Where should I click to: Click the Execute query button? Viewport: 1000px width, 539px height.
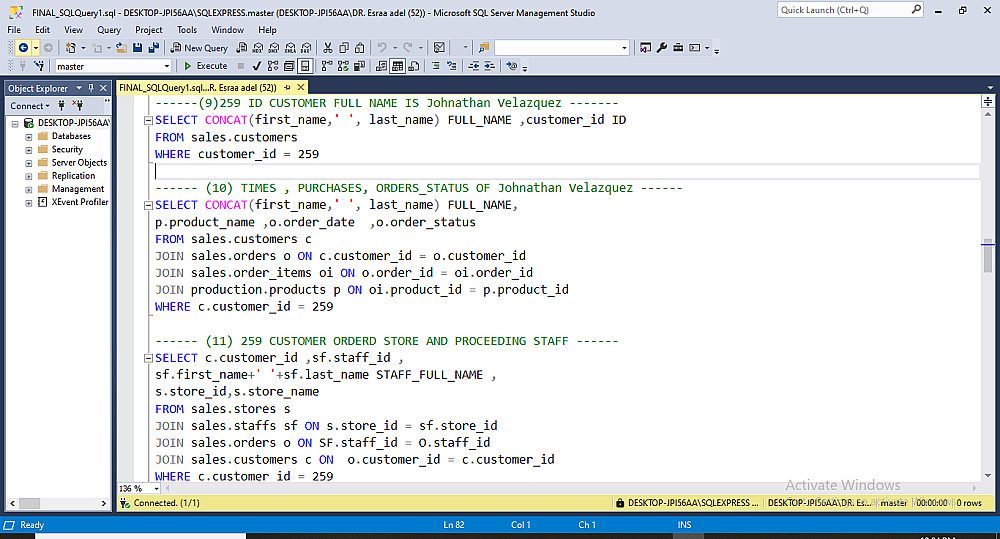click(x=205, y=66)
